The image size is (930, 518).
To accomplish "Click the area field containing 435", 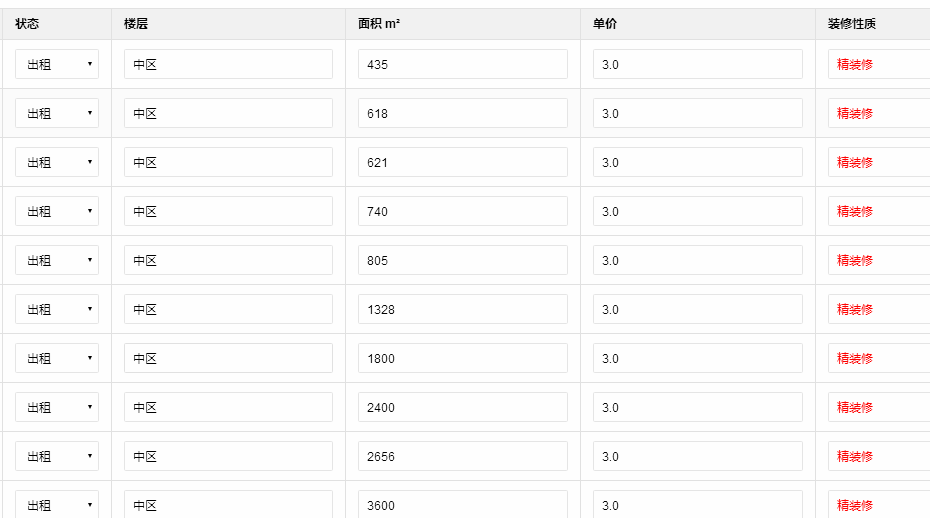I will coord(462,64).
